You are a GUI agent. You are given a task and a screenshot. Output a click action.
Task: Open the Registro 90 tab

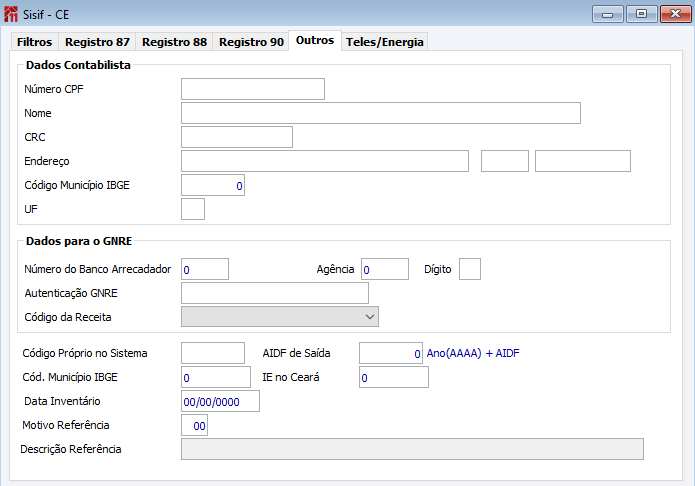pos(251,42)
